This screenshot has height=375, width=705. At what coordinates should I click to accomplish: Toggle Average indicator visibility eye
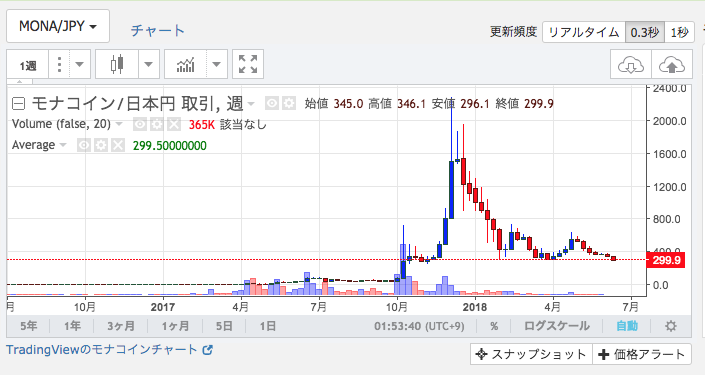[x=84, y=145]
